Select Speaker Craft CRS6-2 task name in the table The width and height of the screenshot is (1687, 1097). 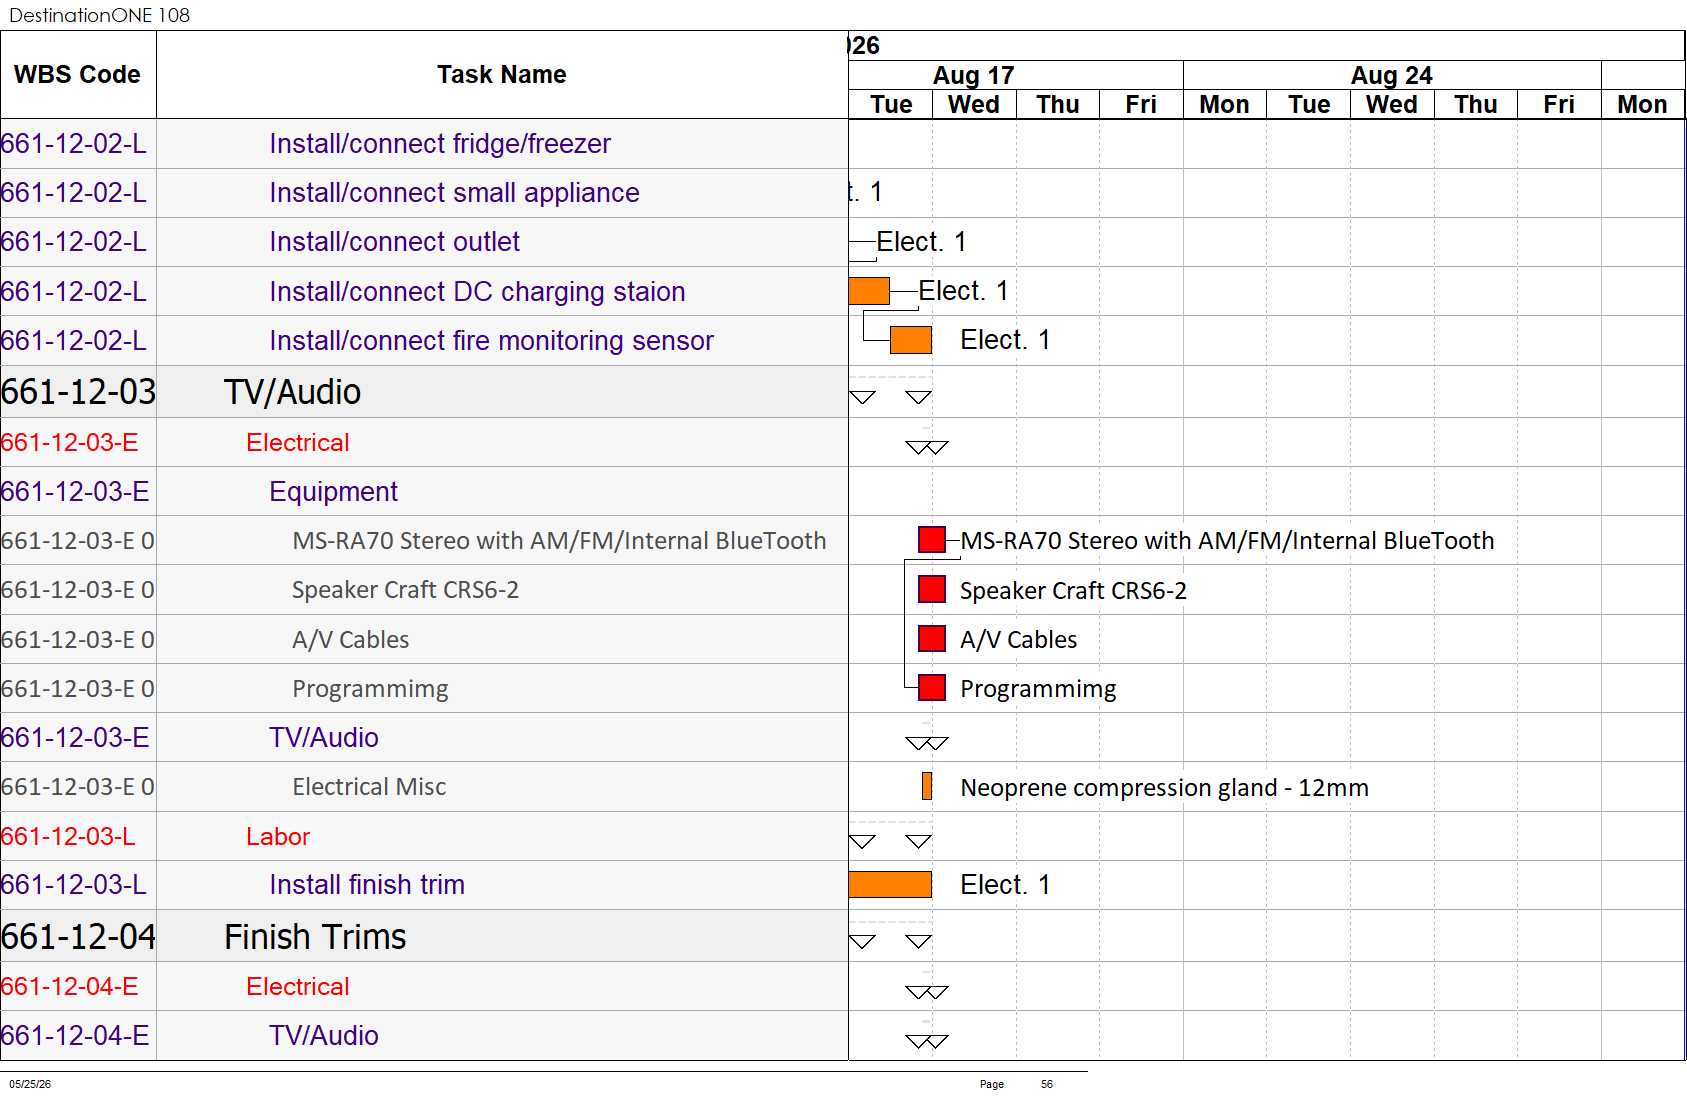click(405, 590)
